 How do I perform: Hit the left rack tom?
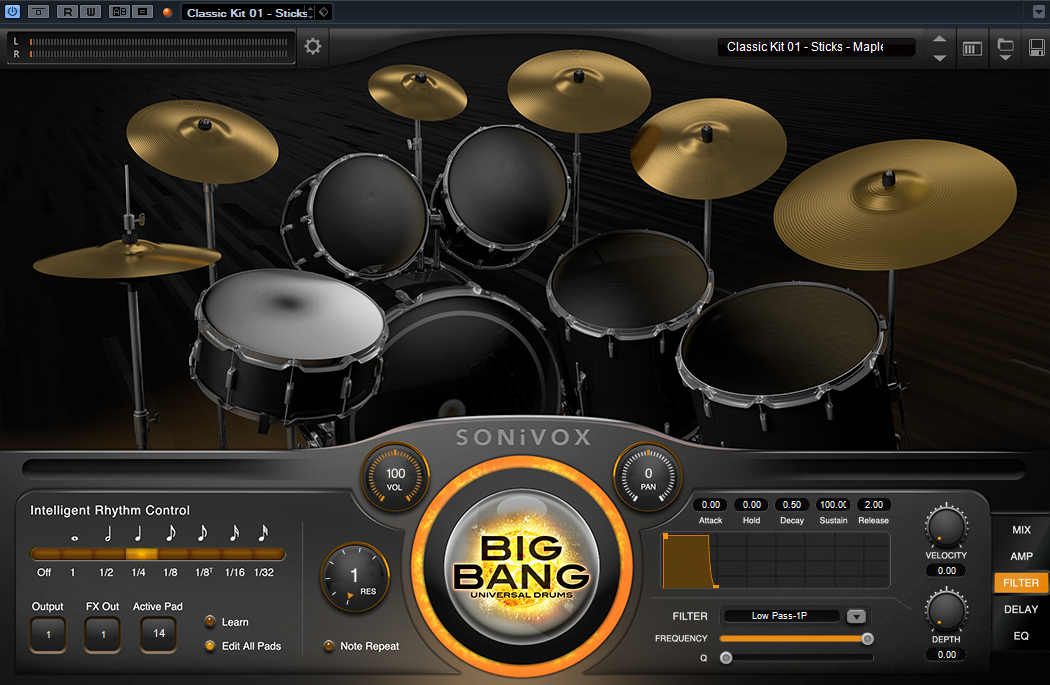point(368,213)
